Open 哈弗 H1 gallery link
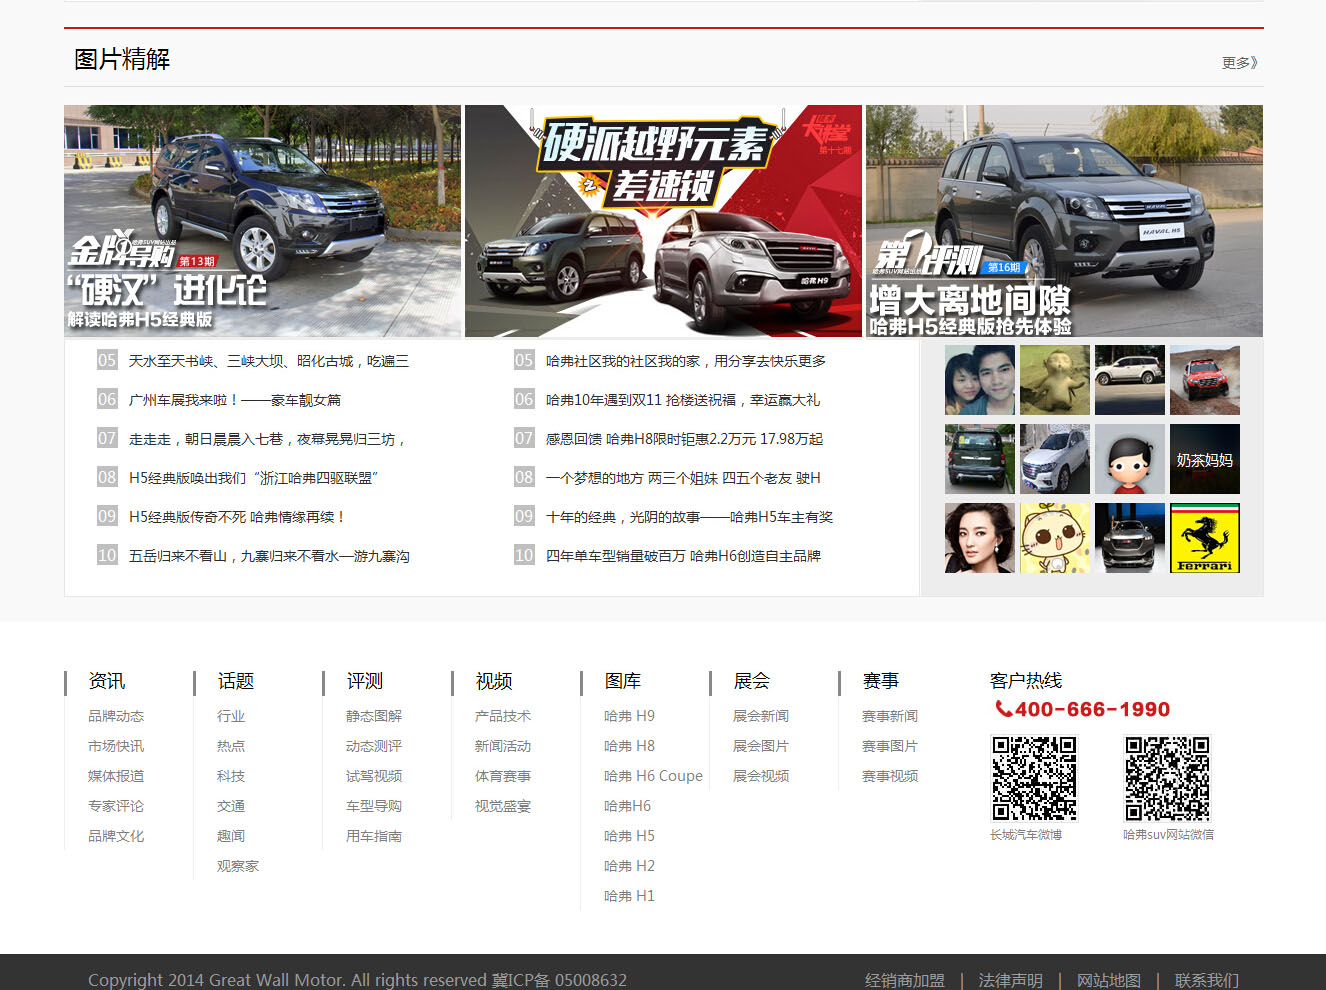 coord(629,896)
